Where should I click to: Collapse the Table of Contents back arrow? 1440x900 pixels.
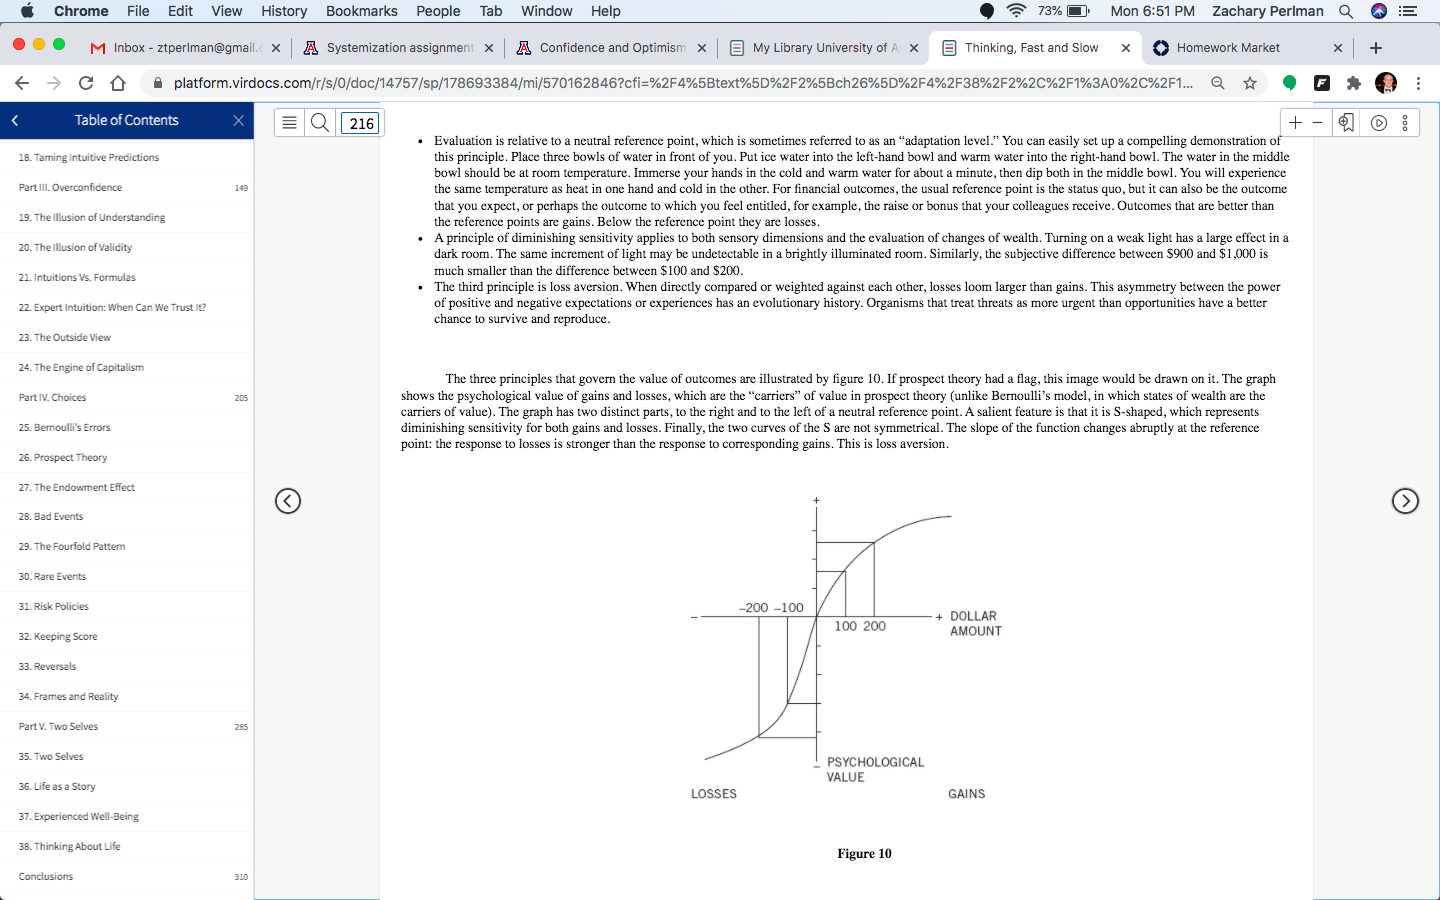click(15, 120)
